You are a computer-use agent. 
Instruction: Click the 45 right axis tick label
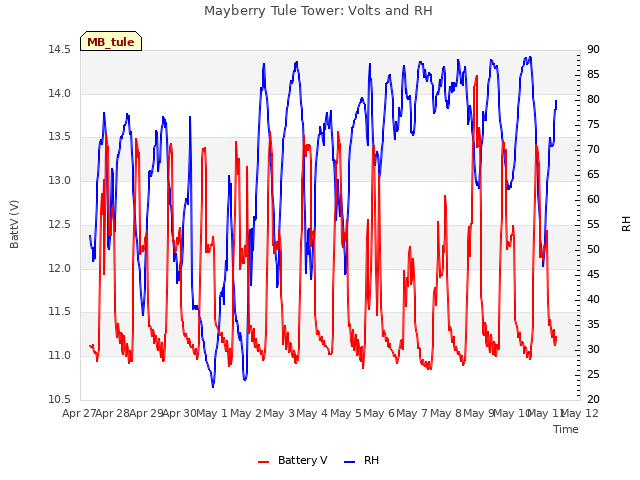[x=593, y=275]
